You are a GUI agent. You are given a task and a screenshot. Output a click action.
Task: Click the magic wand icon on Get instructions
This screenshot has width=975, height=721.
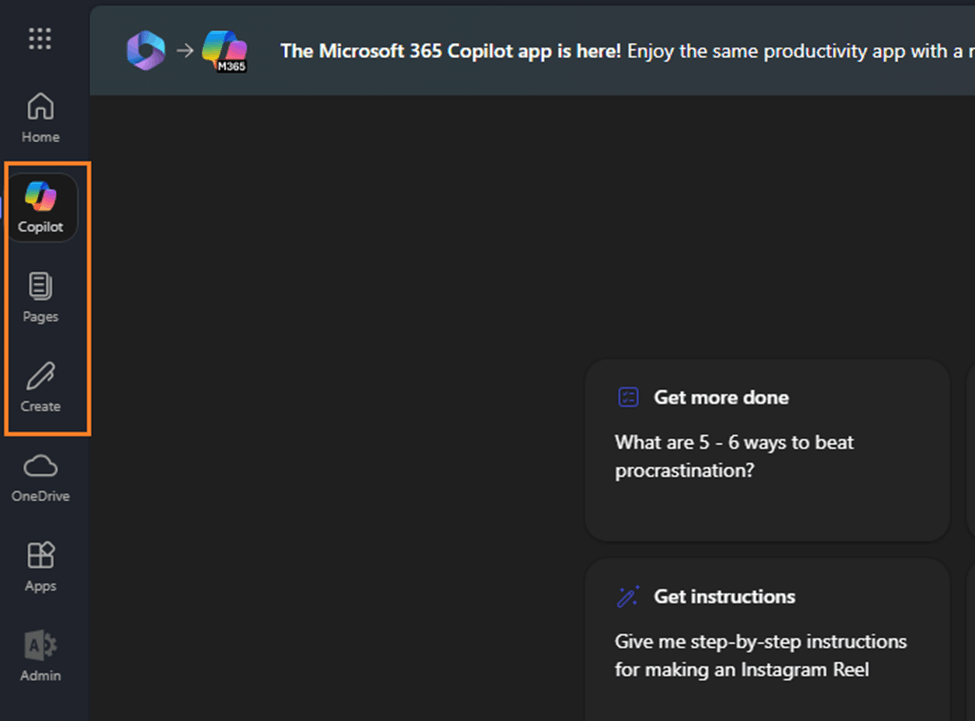[628, 597]
